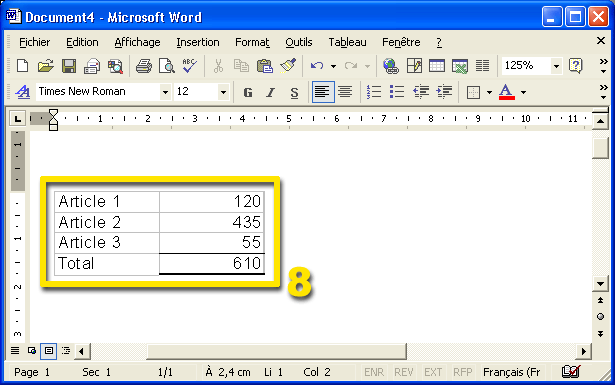Toggle bold (G) formatting
This screenshot has width=615, height=385.
pyautogui.click(x=247, y=93)
